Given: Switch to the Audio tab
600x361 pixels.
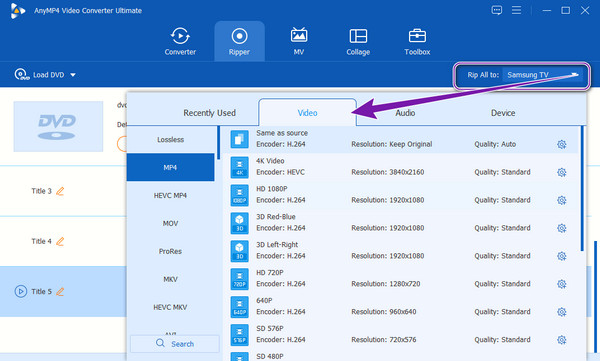Looking at the screenshot, I should pyautogui.click(x=405, y=113).
